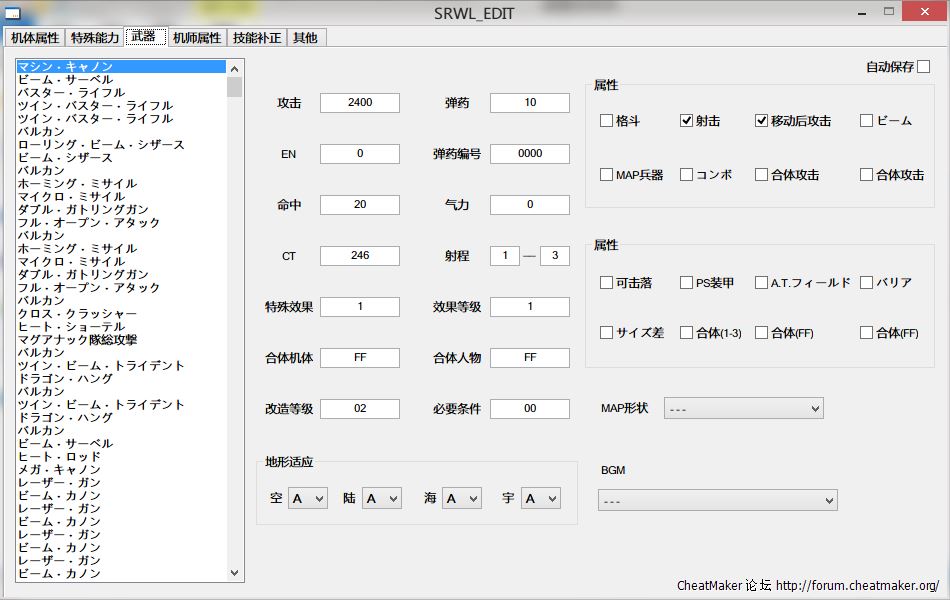Uncheck the 射击 attribute checkbox
This screenshot has height=600, width=950.
pyautogui.click(x=686, y=121)
